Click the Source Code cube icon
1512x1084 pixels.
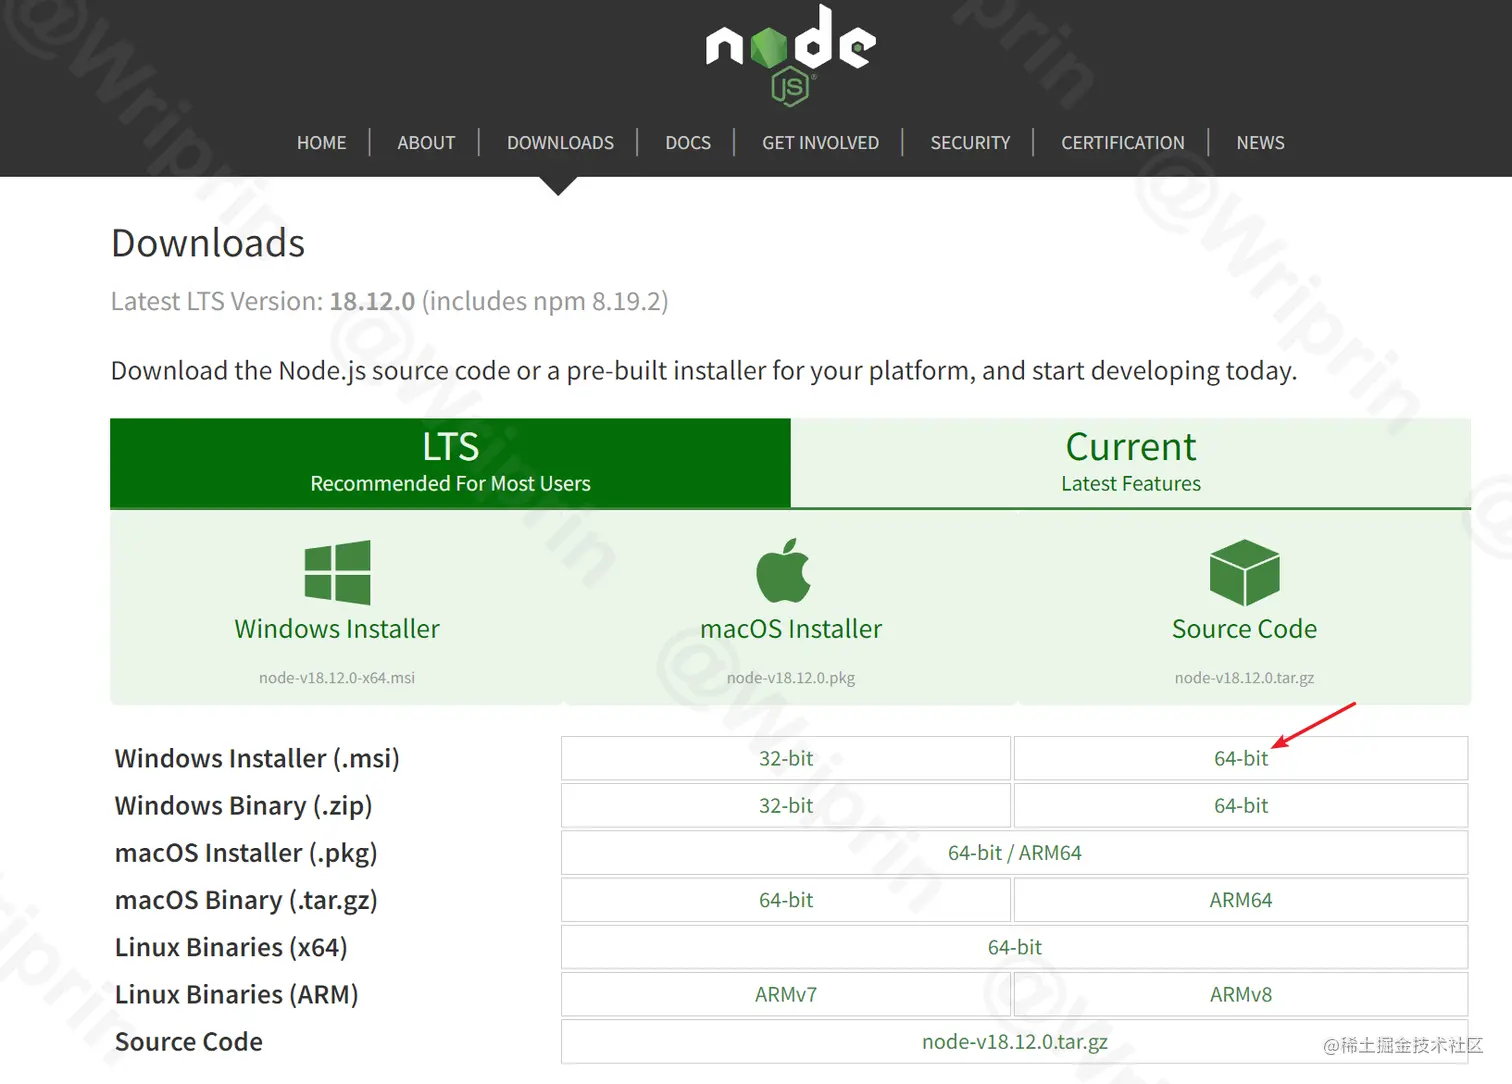(1243, 572)
